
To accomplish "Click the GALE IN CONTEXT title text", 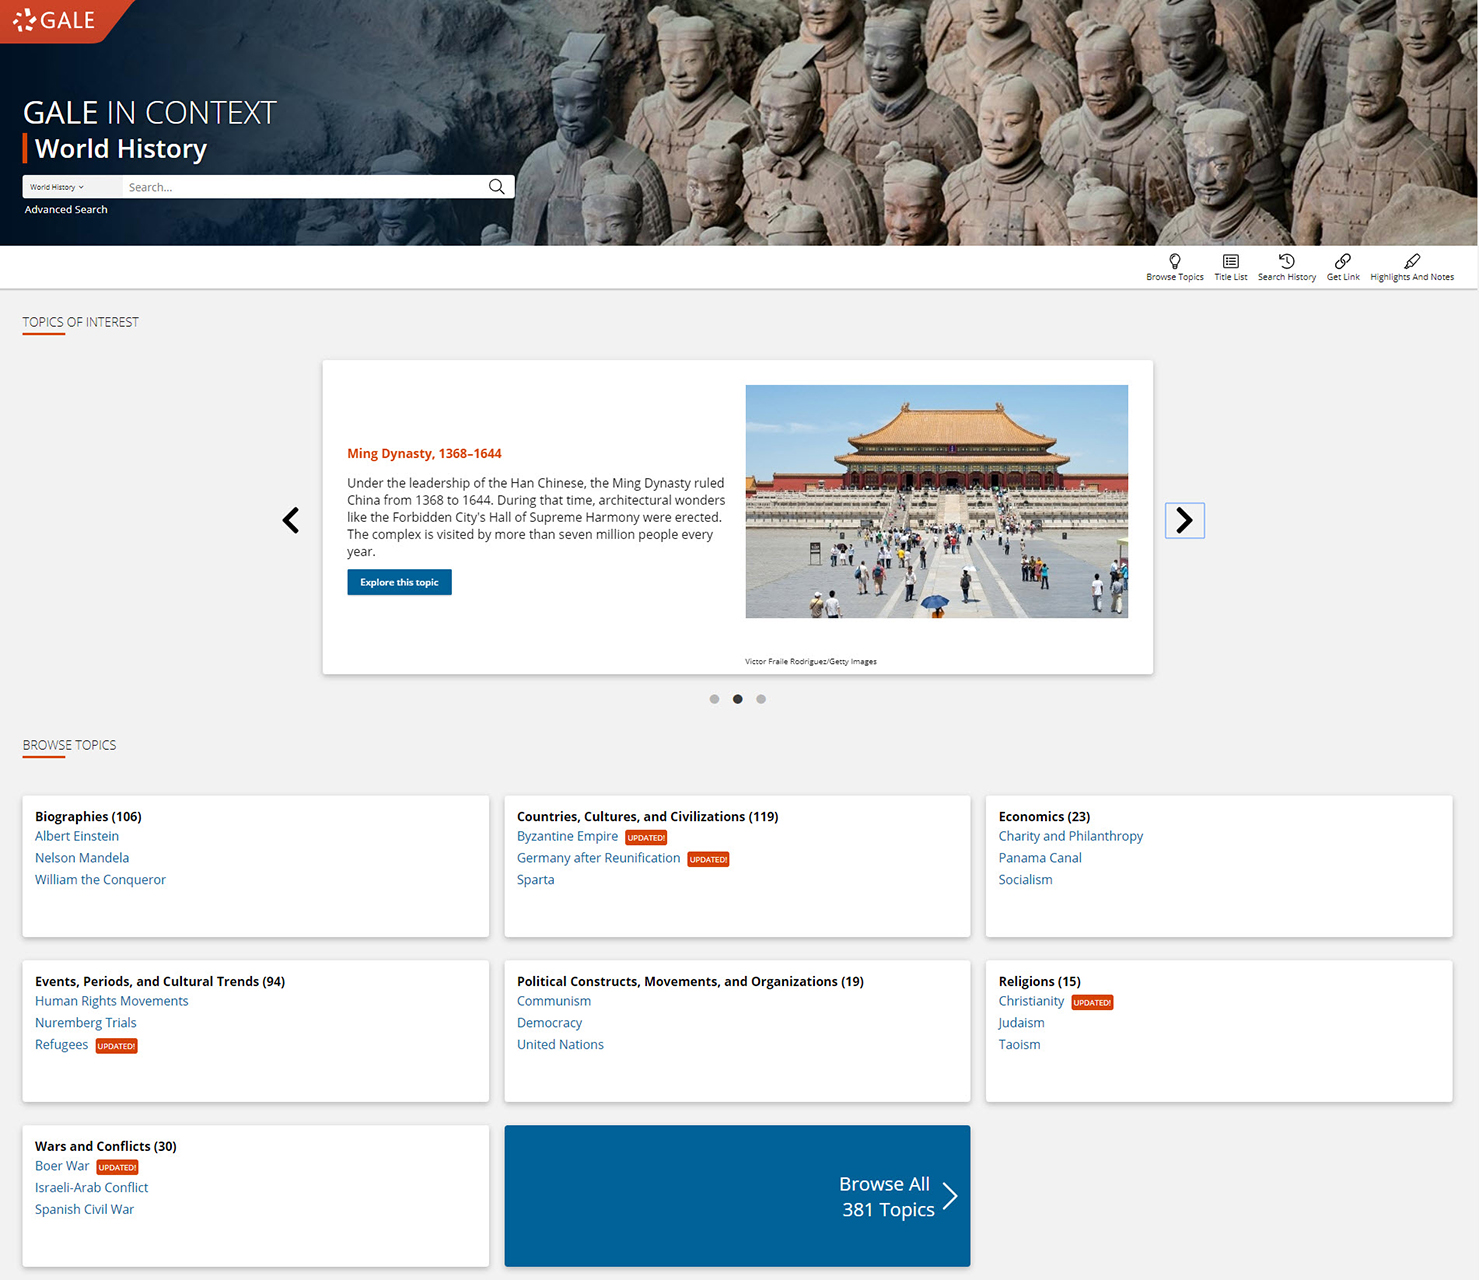I will point(150,113).
